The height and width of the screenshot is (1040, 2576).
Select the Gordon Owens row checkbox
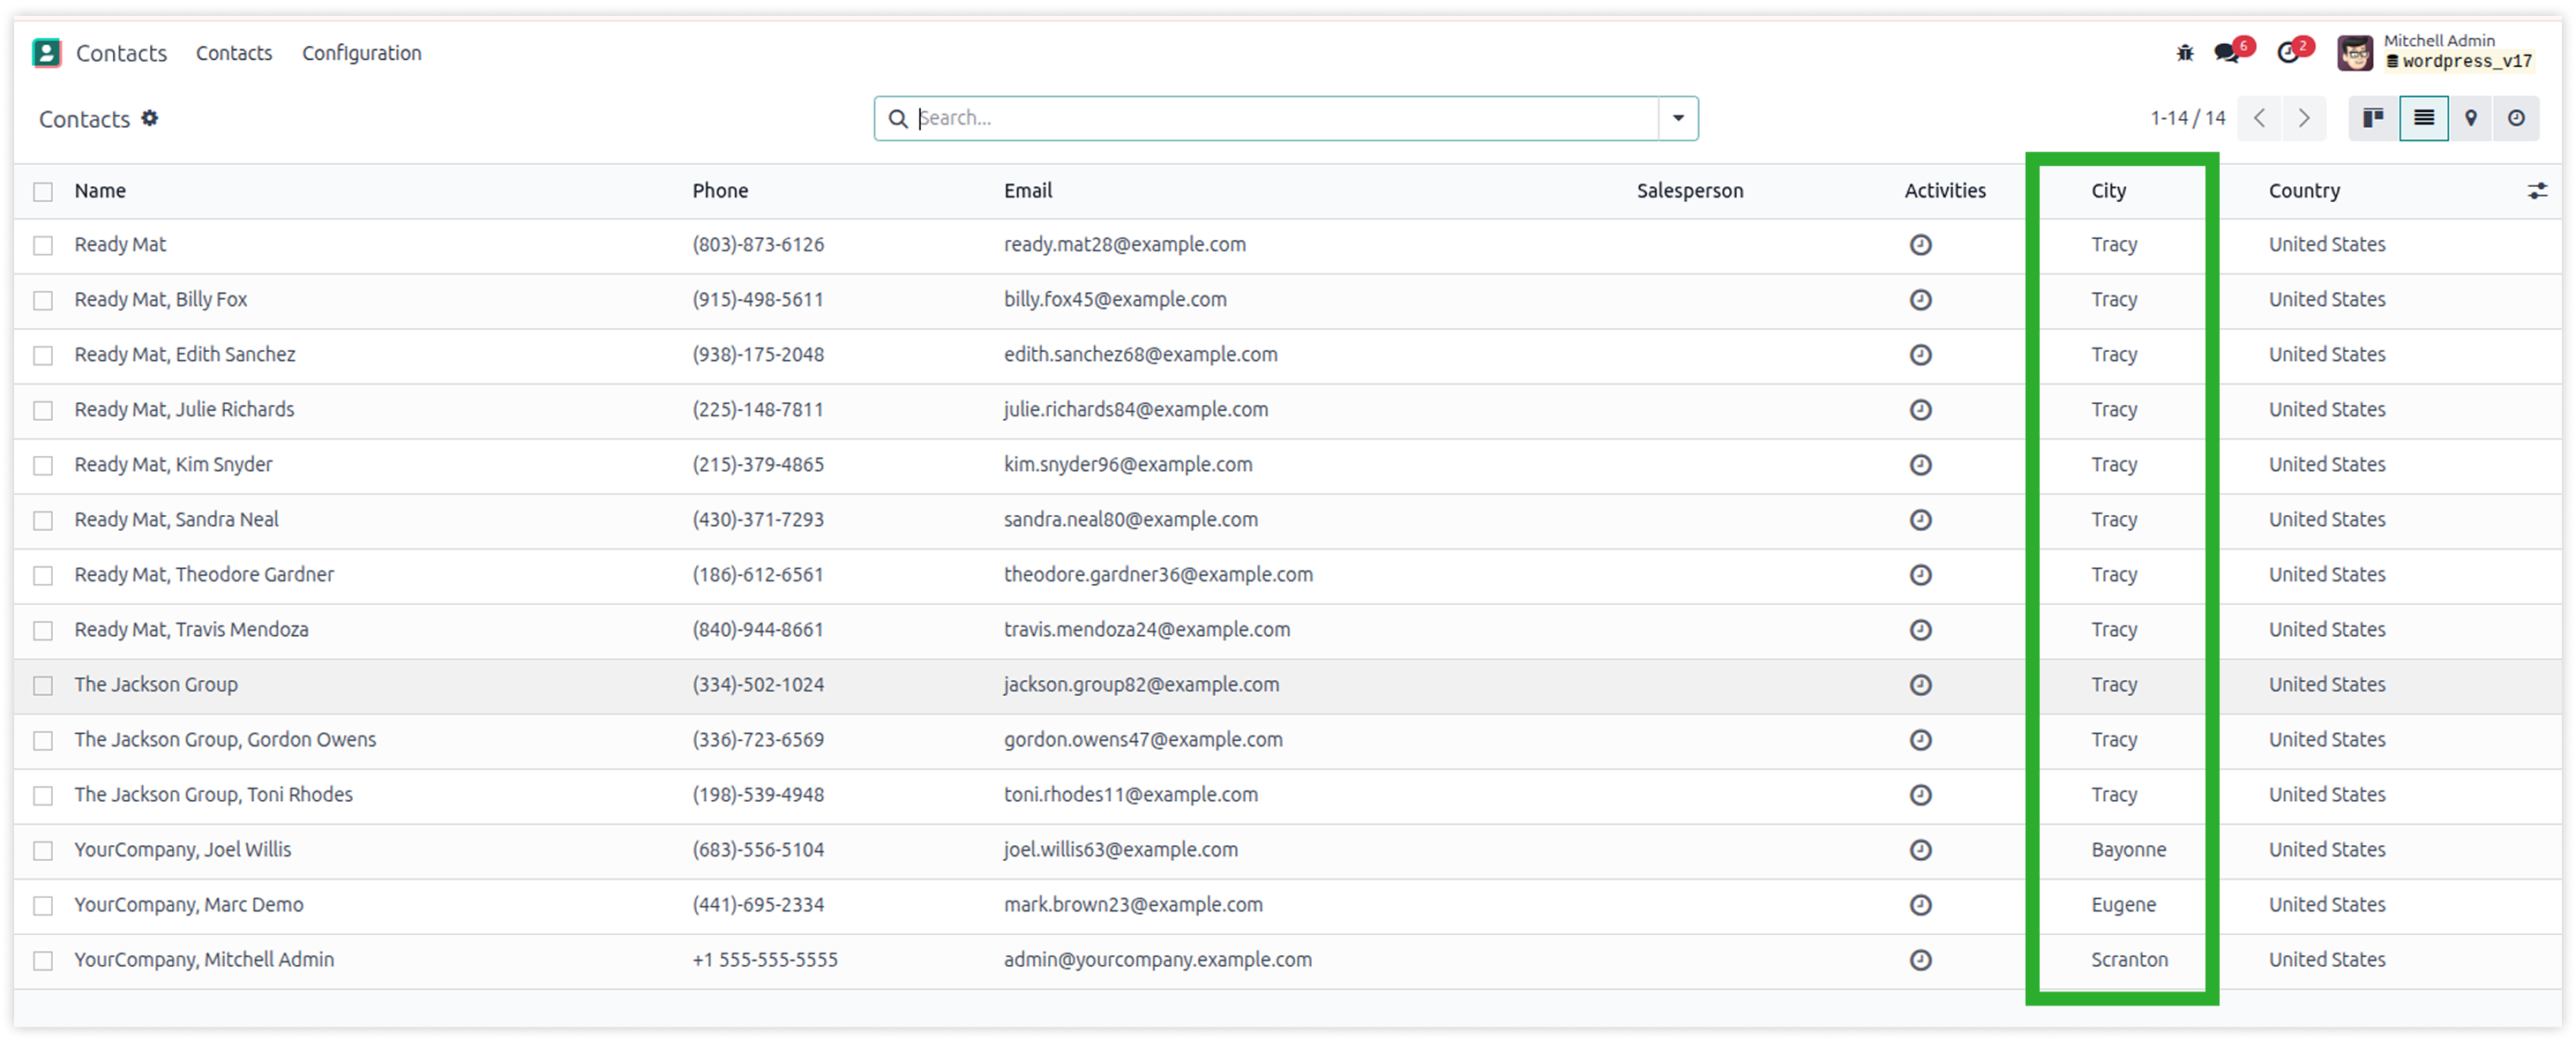tap(43, 741)
